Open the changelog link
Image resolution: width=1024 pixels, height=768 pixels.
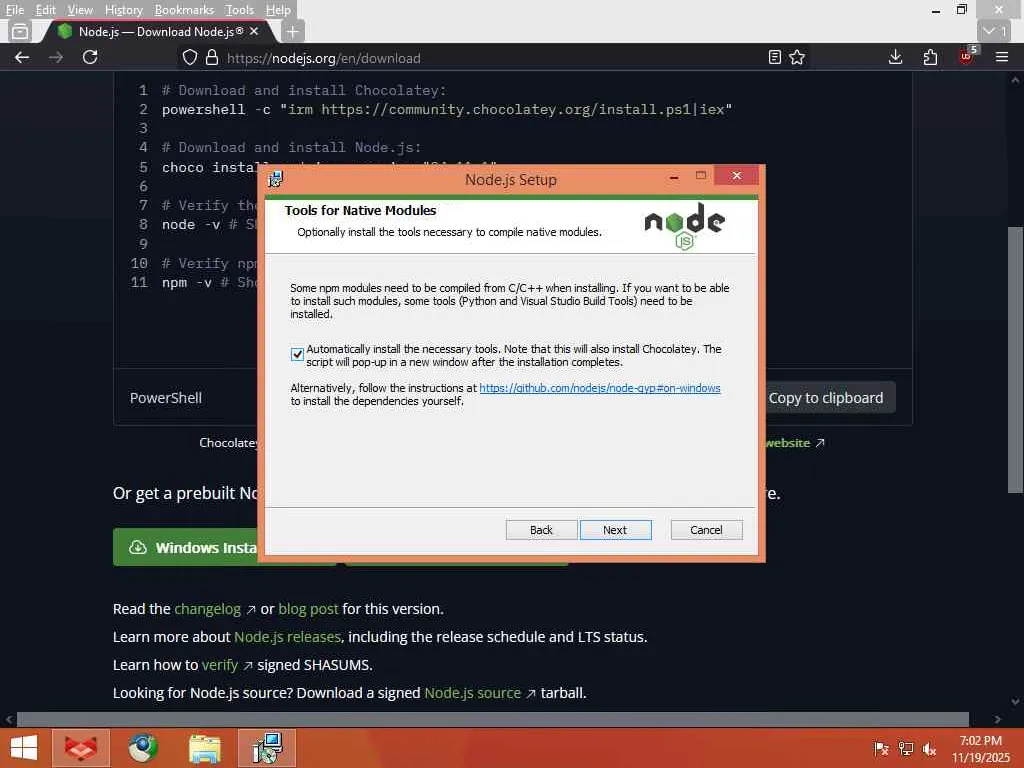208,609
